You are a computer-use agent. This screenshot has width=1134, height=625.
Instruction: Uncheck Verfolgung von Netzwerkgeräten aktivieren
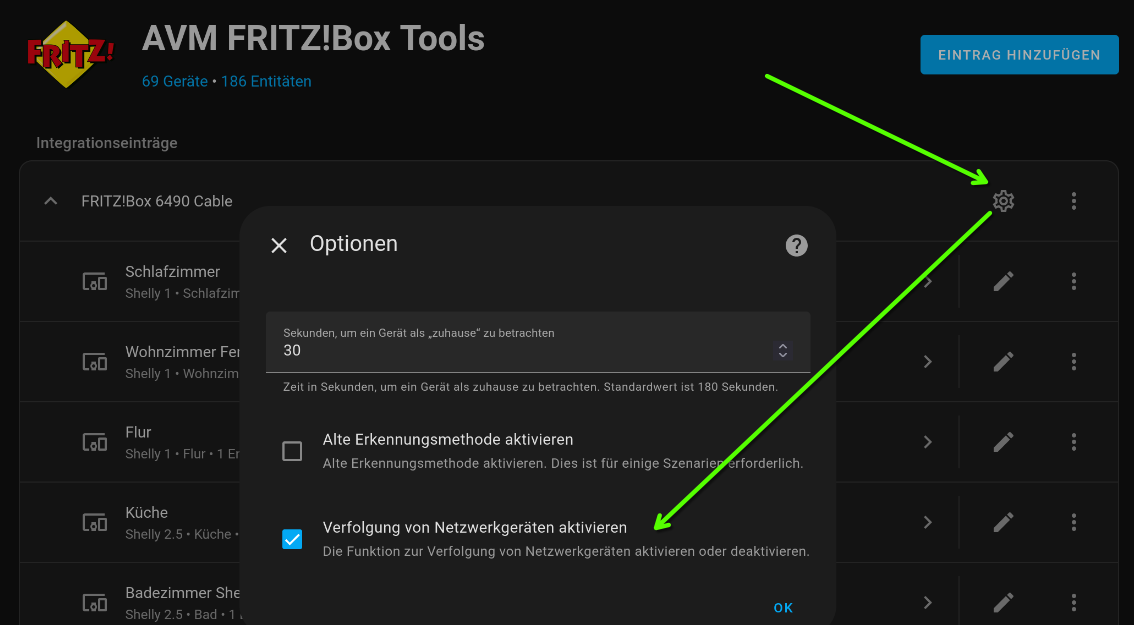pyautogui.click(x=292, y=539)
